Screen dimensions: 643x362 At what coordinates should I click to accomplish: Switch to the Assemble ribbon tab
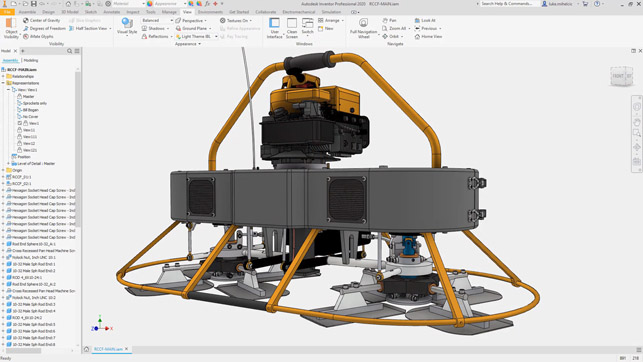tap(27, 12)
